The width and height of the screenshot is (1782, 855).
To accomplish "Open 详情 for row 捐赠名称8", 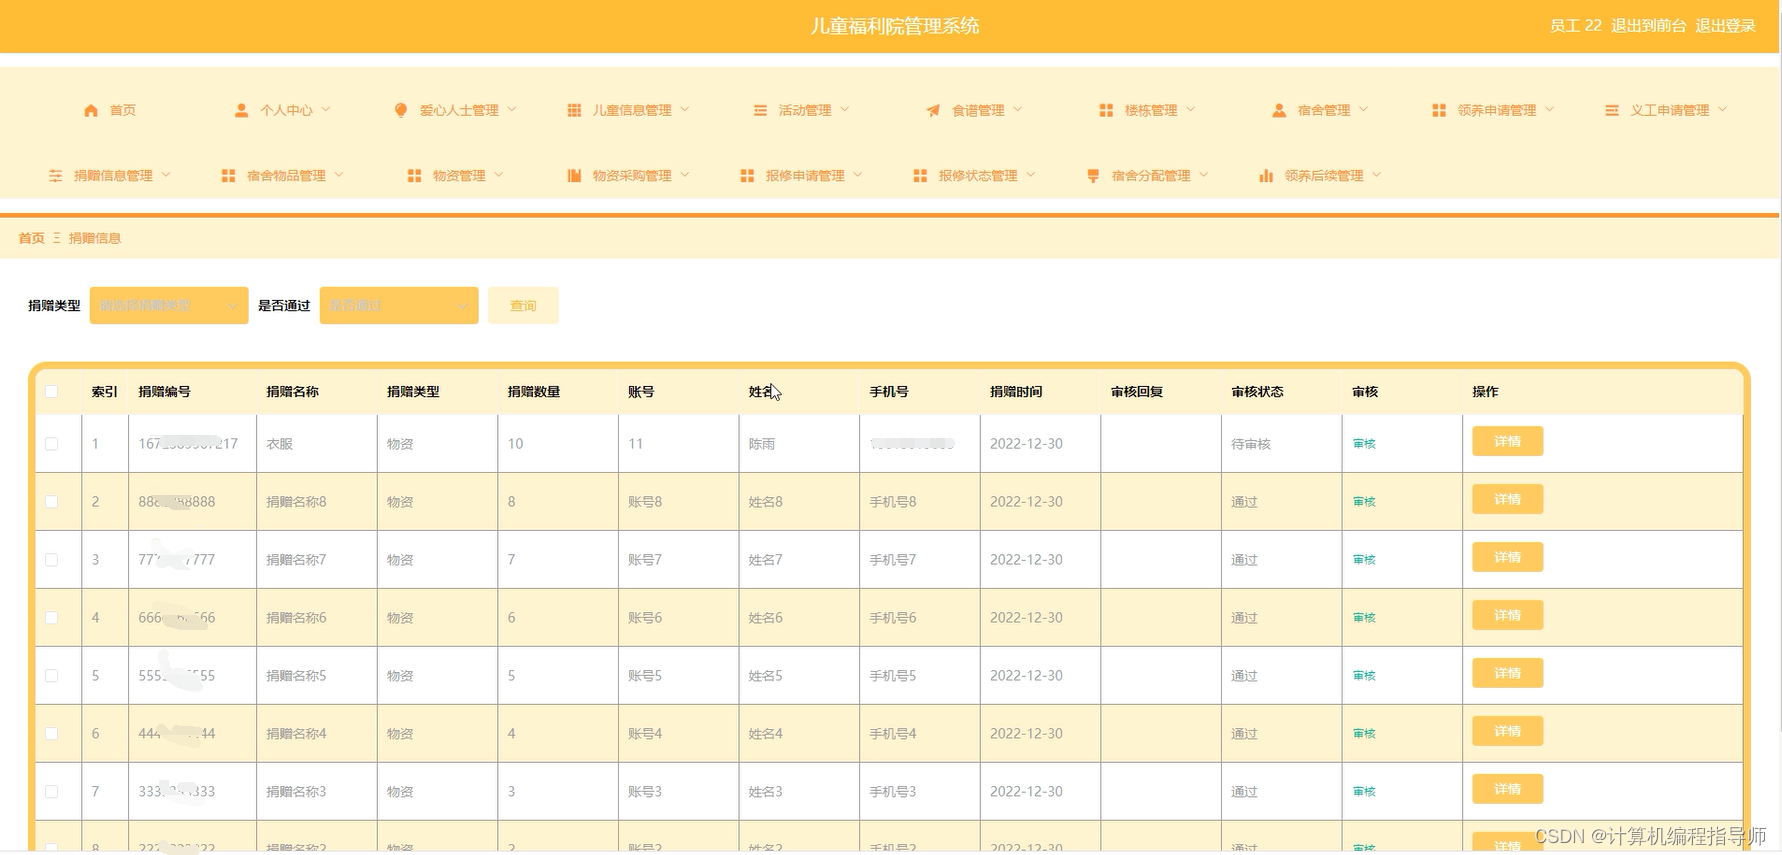I will pyautogui.click(x=1507, y=499).
